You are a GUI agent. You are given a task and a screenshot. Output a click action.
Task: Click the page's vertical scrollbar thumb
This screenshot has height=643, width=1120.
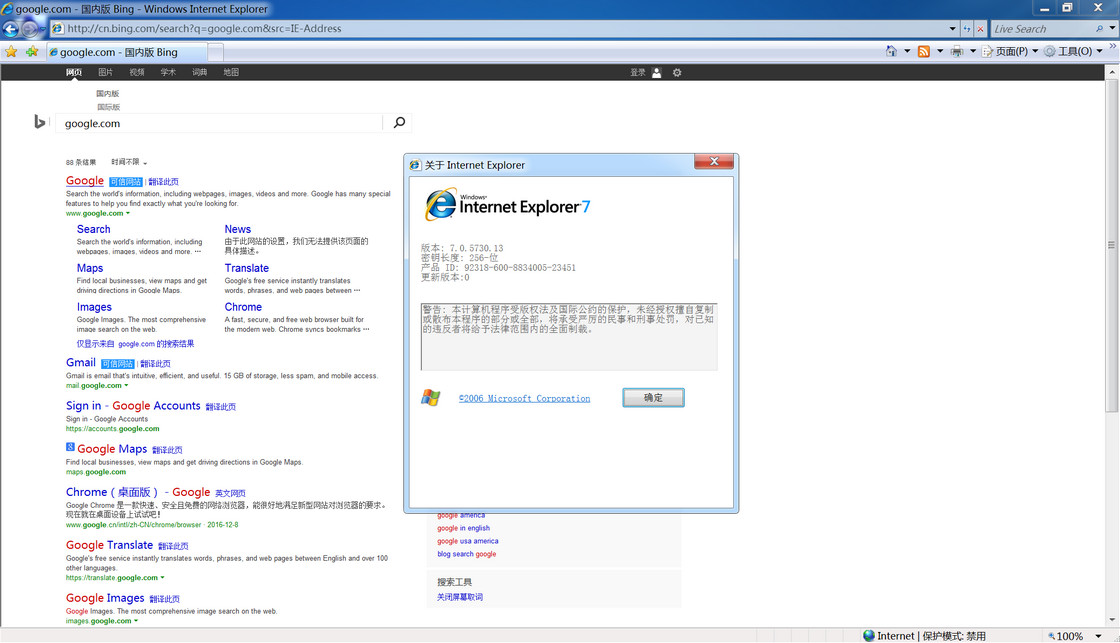click(1112, 245)
